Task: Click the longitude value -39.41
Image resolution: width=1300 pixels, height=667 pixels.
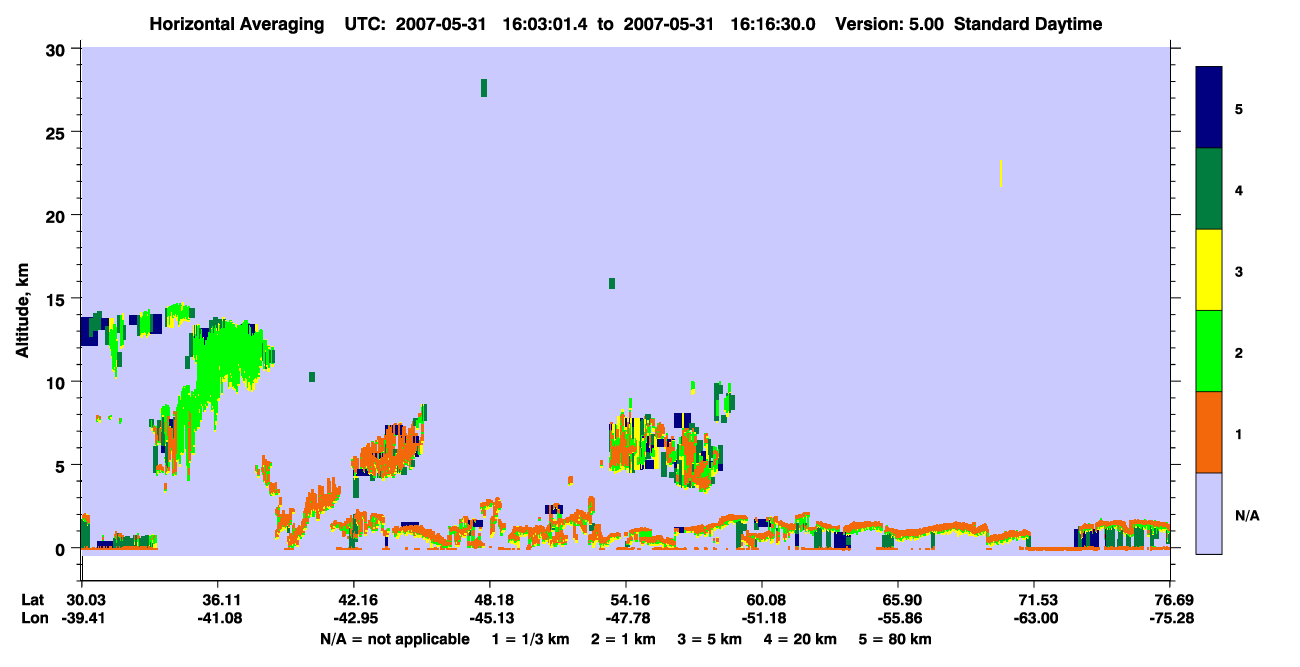Action: [82, 618]
